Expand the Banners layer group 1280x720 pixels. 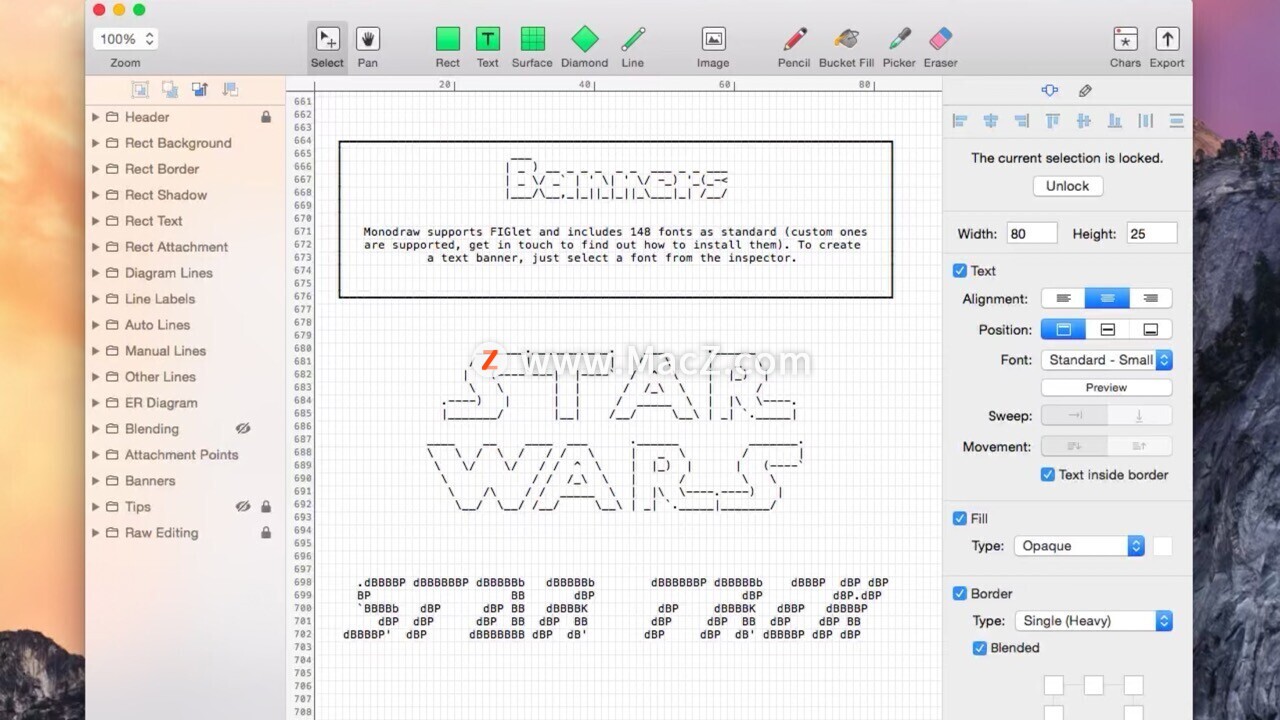point(96,481)
